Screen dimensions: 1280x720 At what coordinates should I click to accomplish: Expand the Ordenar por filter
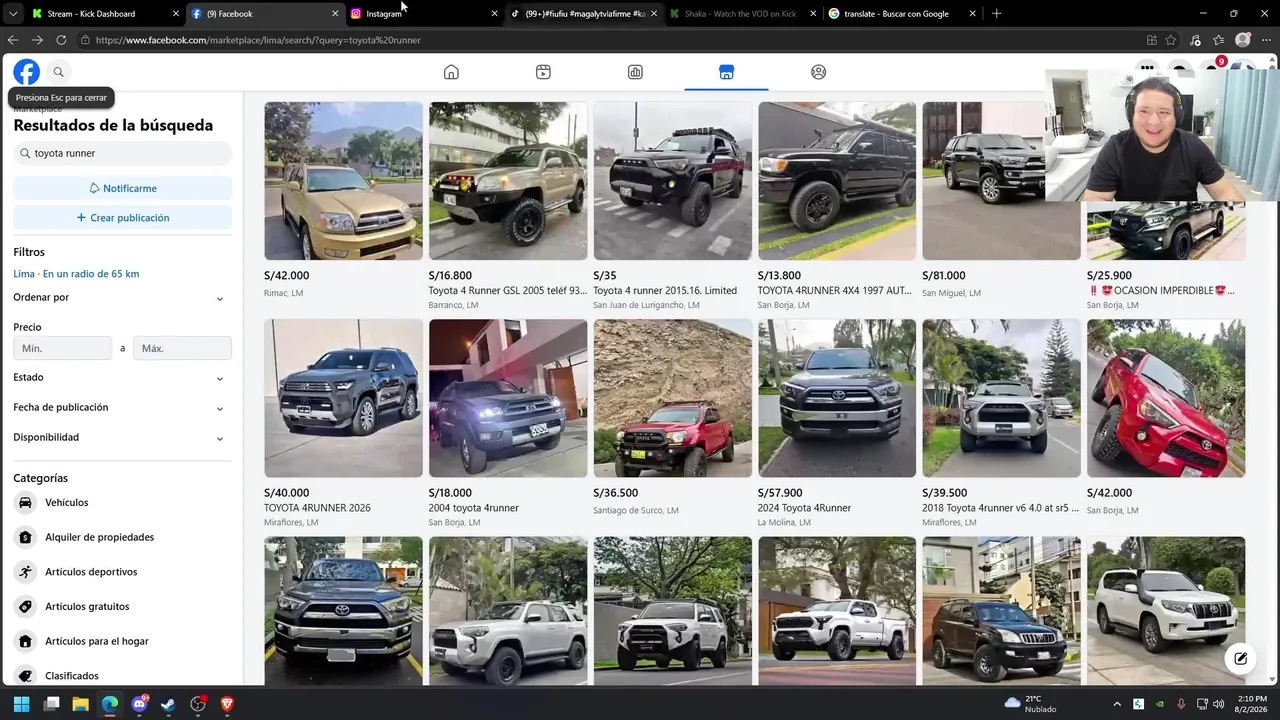[121, 297]
